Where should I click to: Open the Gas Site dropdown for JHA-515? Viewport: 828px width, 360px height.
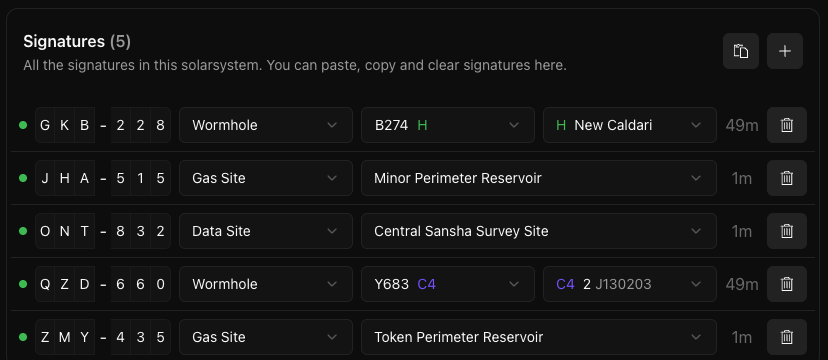coord(266,178)
